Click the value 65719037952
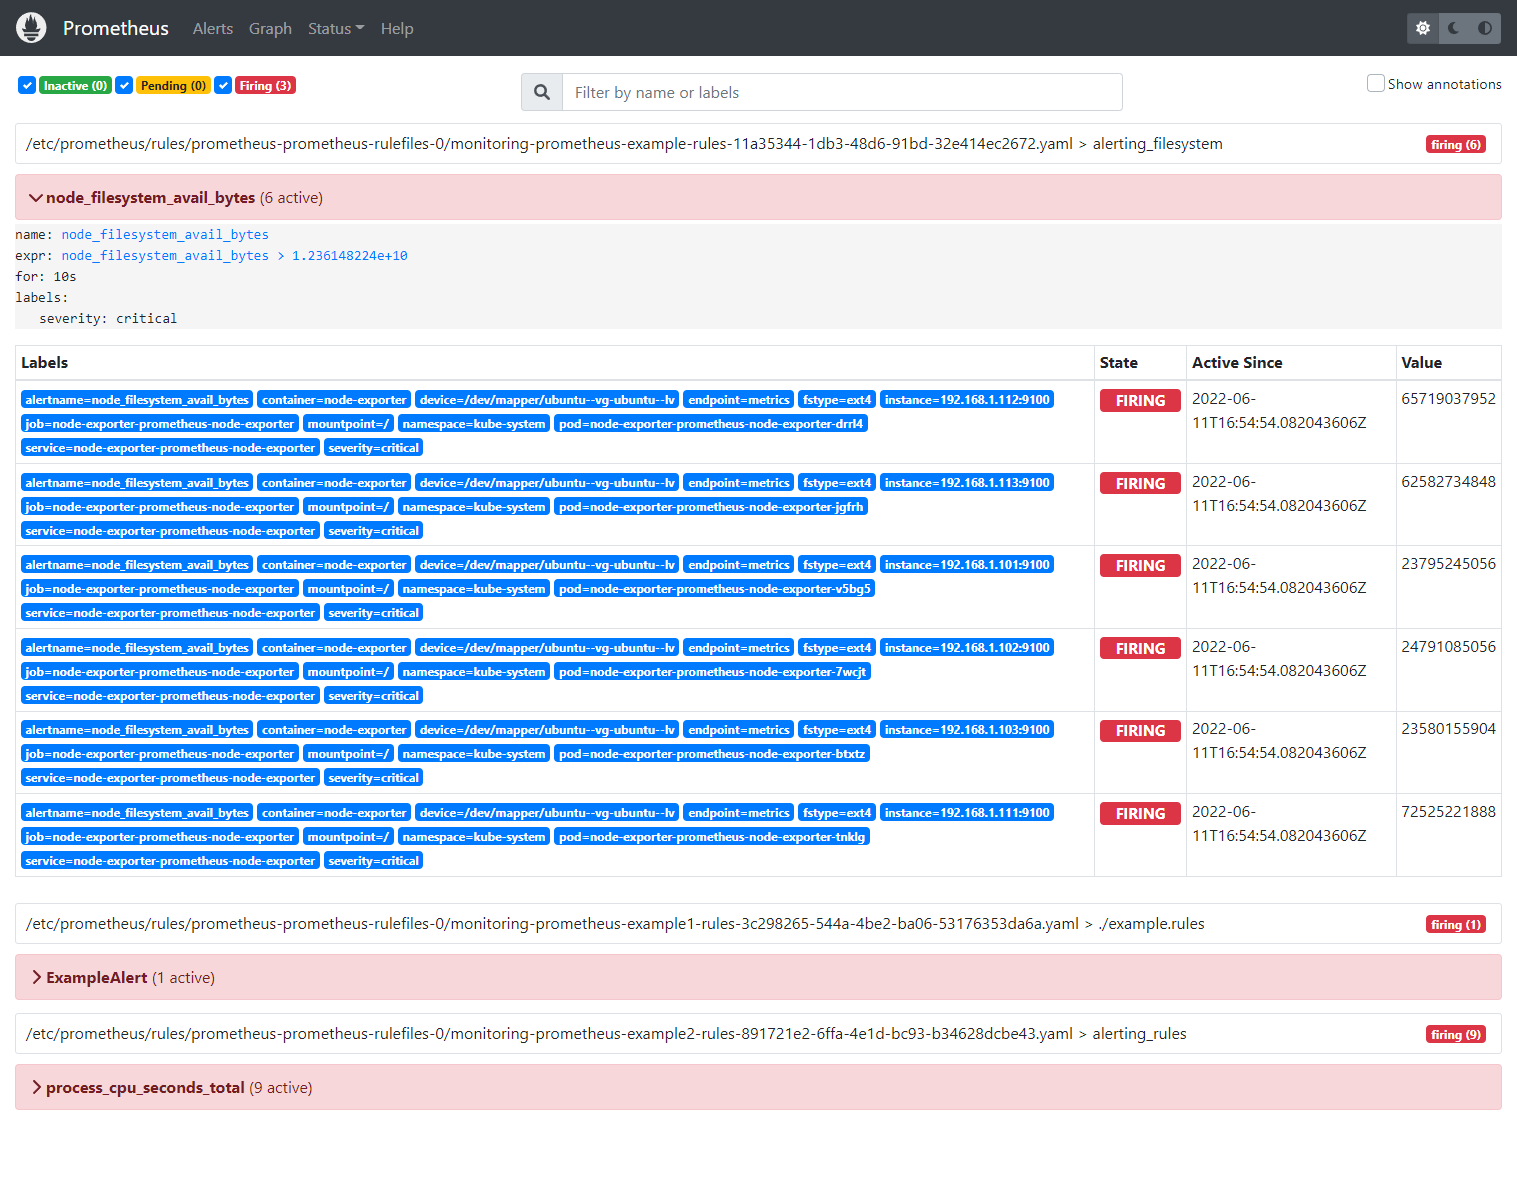The height and width of the screenshot is (1191, 1517). click(1448, 398)
